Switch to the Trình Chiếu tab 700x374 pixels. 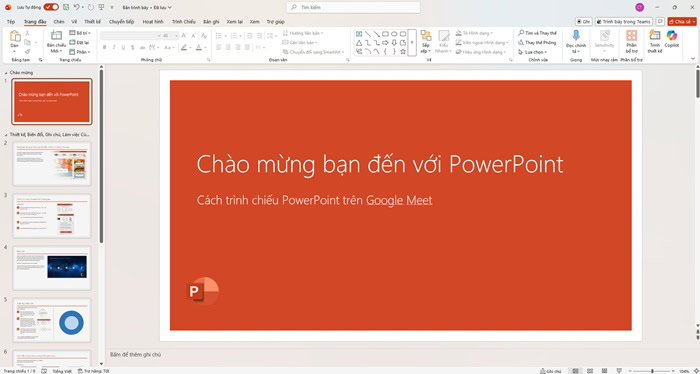pyautogui.click(x=183, y=21)
